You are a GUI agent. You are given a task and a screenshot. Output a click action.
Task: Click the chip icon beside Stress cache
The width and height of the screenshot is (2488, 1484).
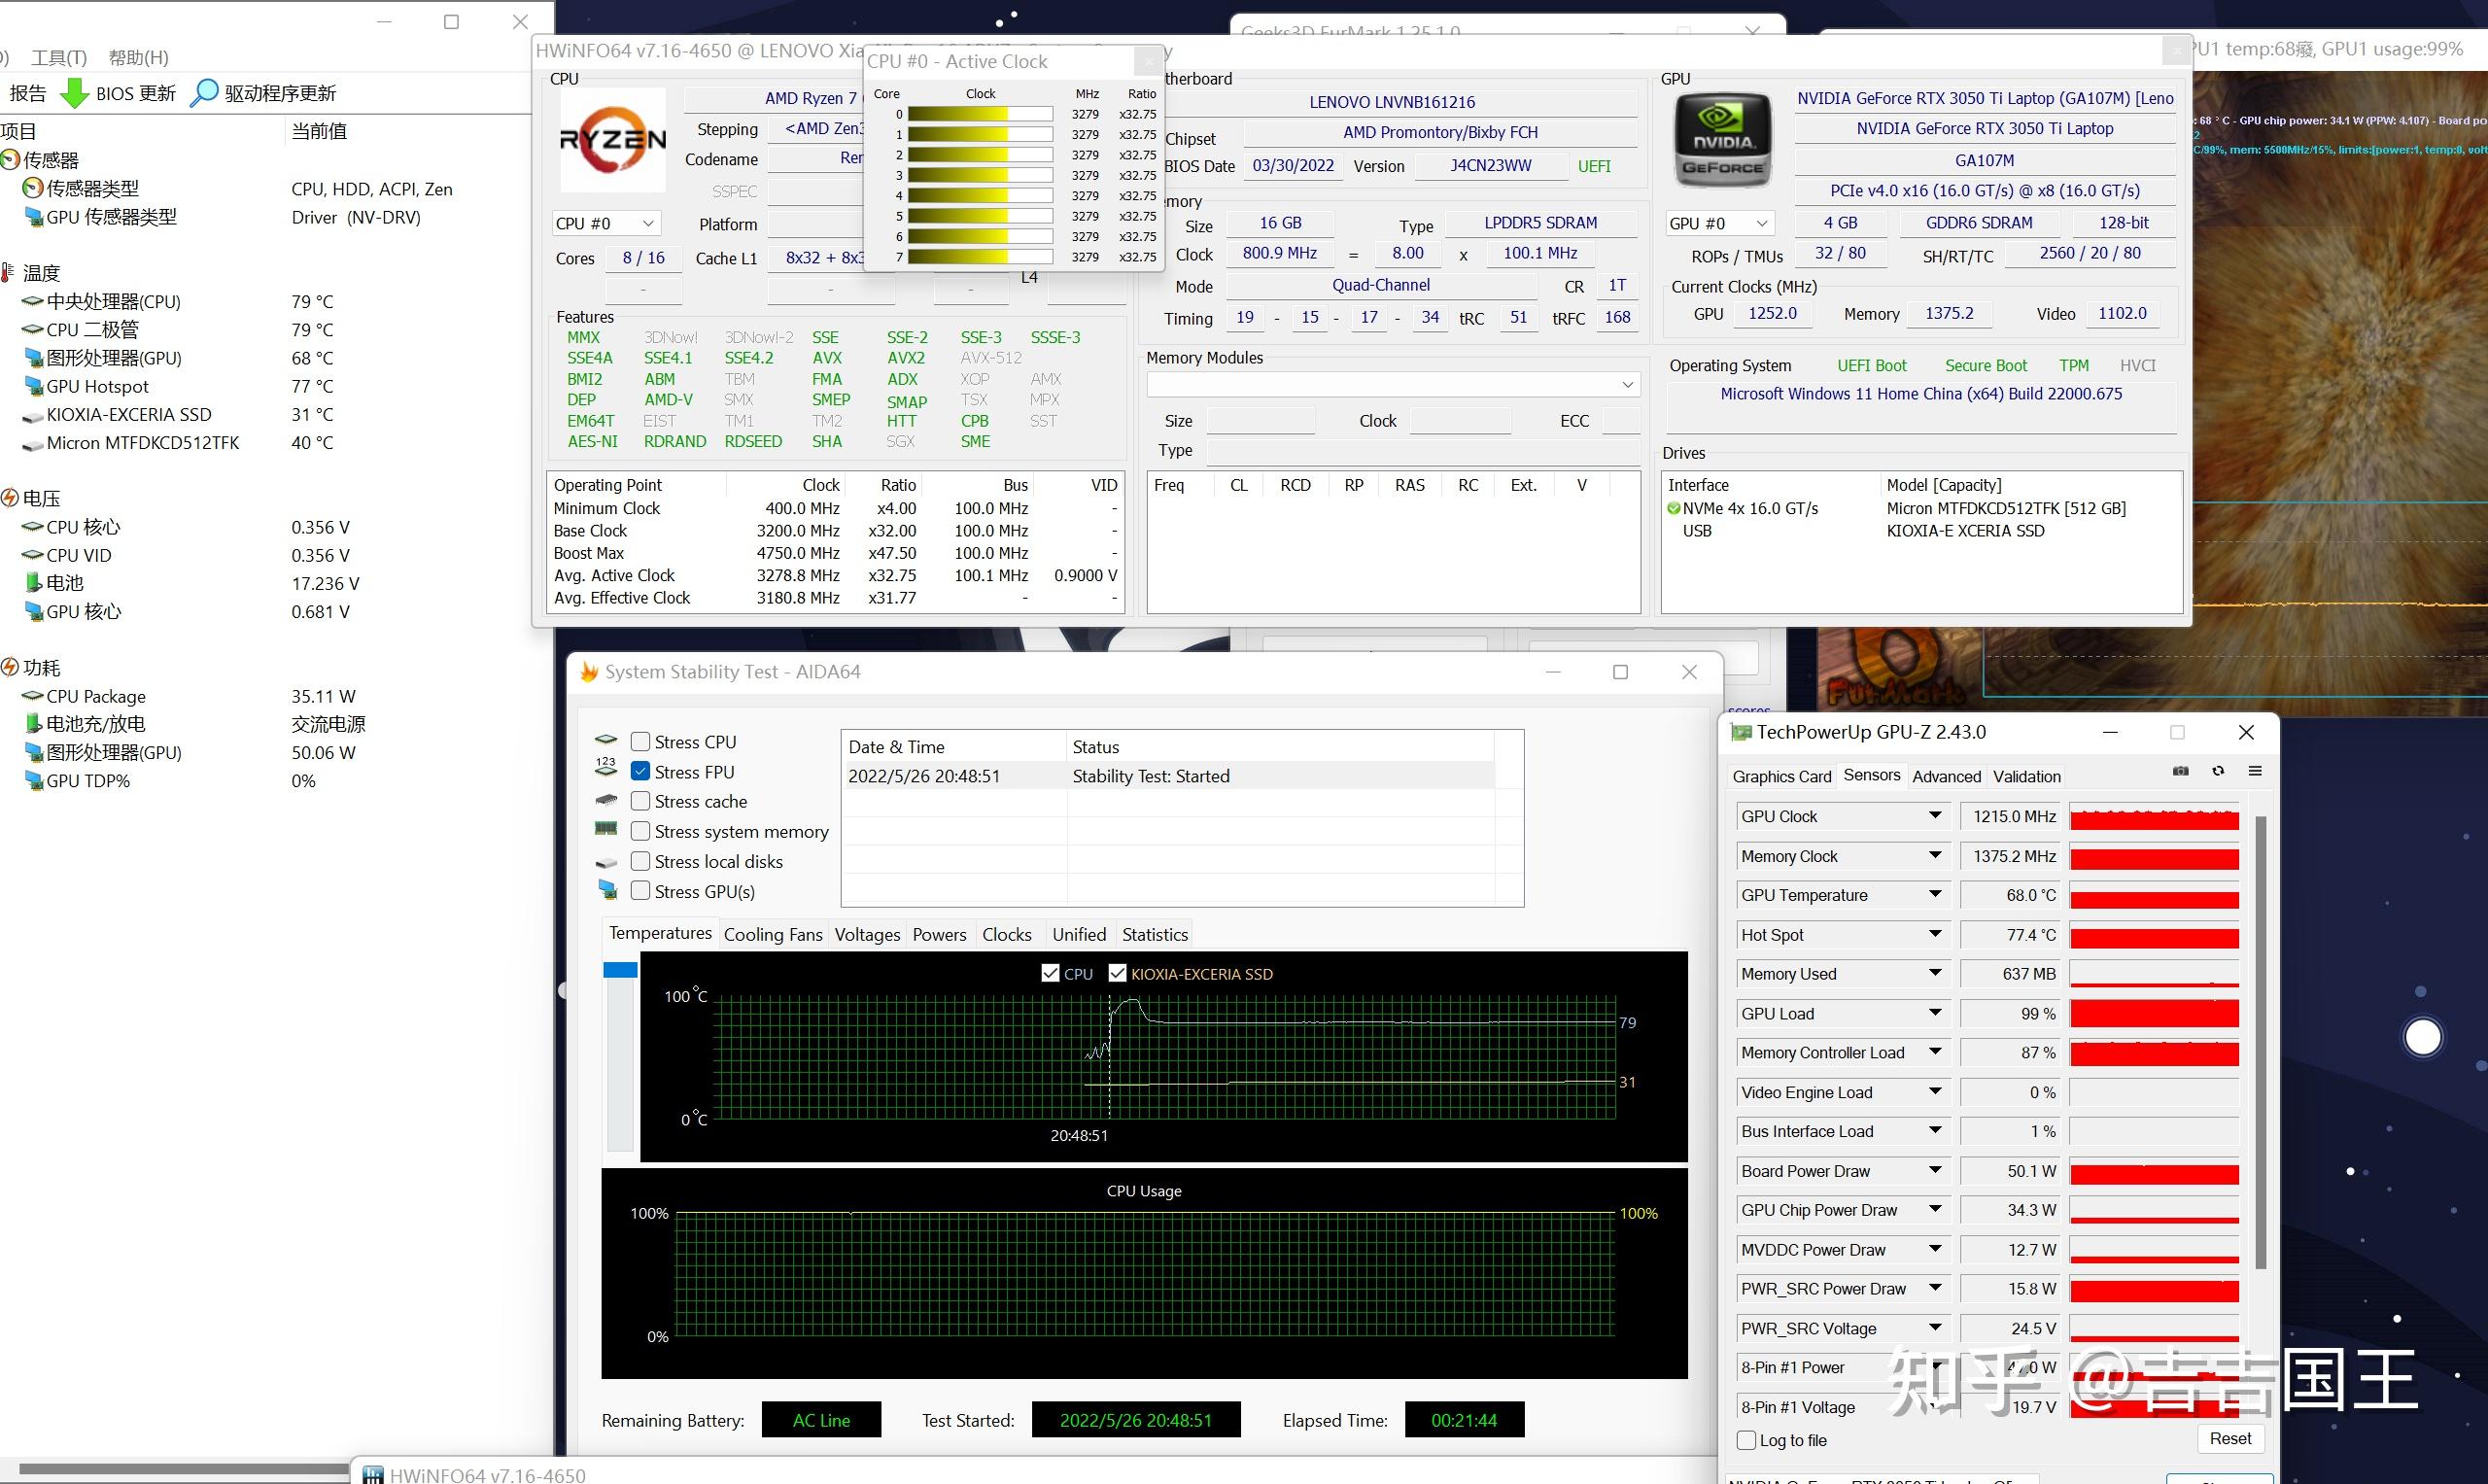(x=606, y=801)
